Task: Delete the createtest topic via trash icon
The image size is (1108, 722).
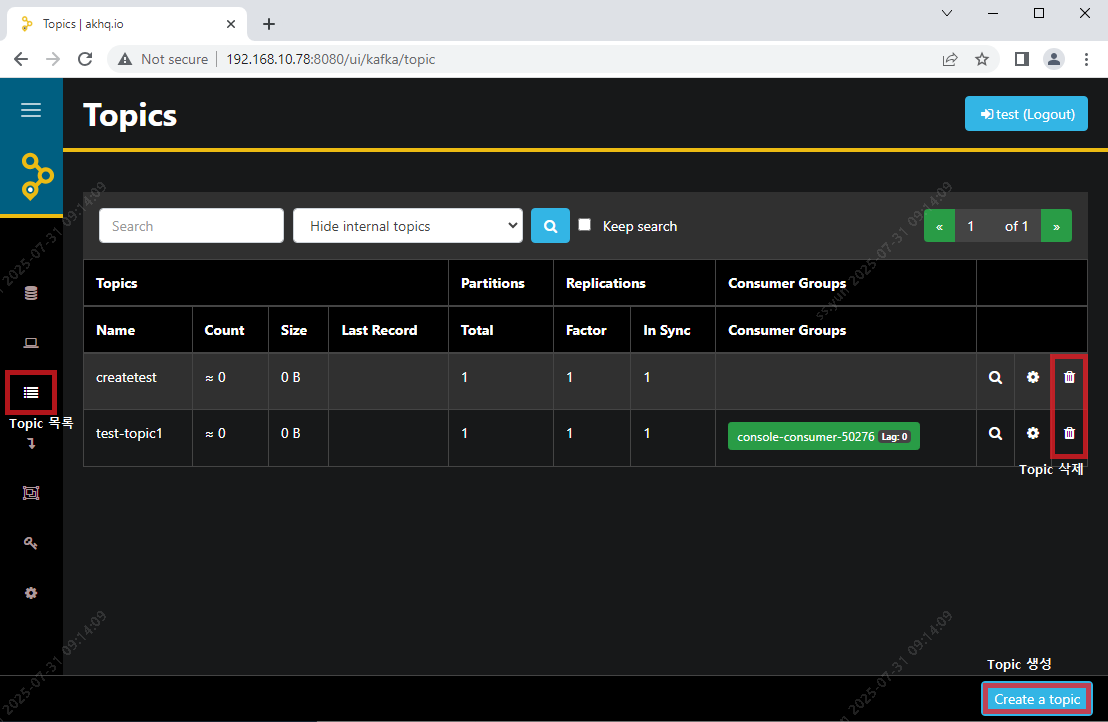Action: (x=1069, y=378)
